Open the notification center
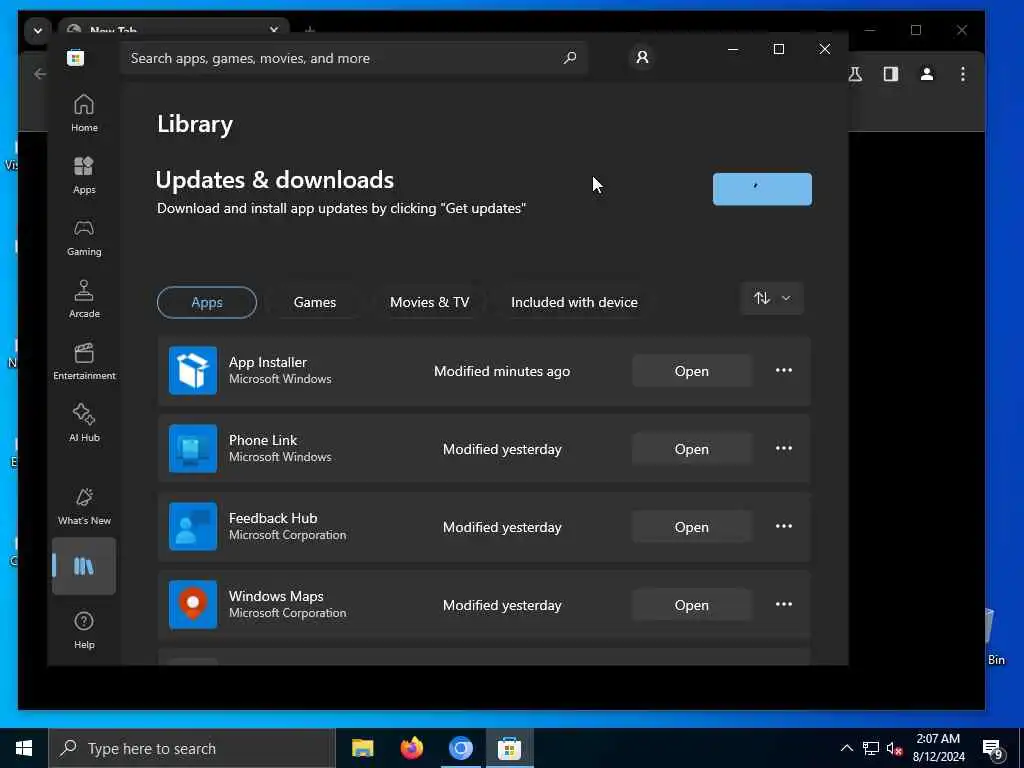 tap(993, 748)
